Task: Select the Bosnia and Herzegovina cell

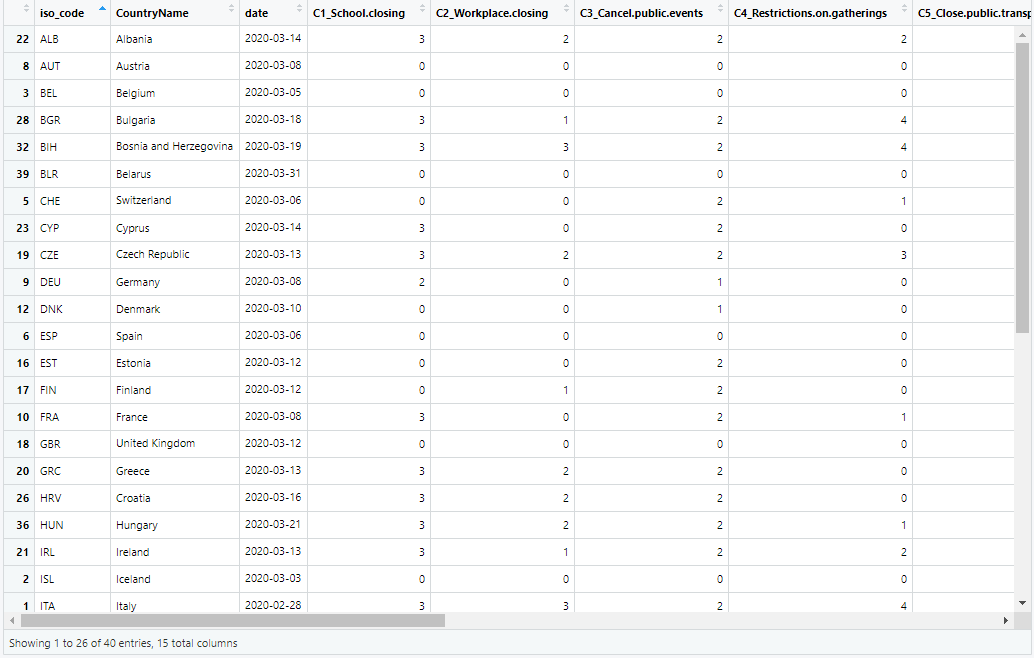Action: pos(174,147)
